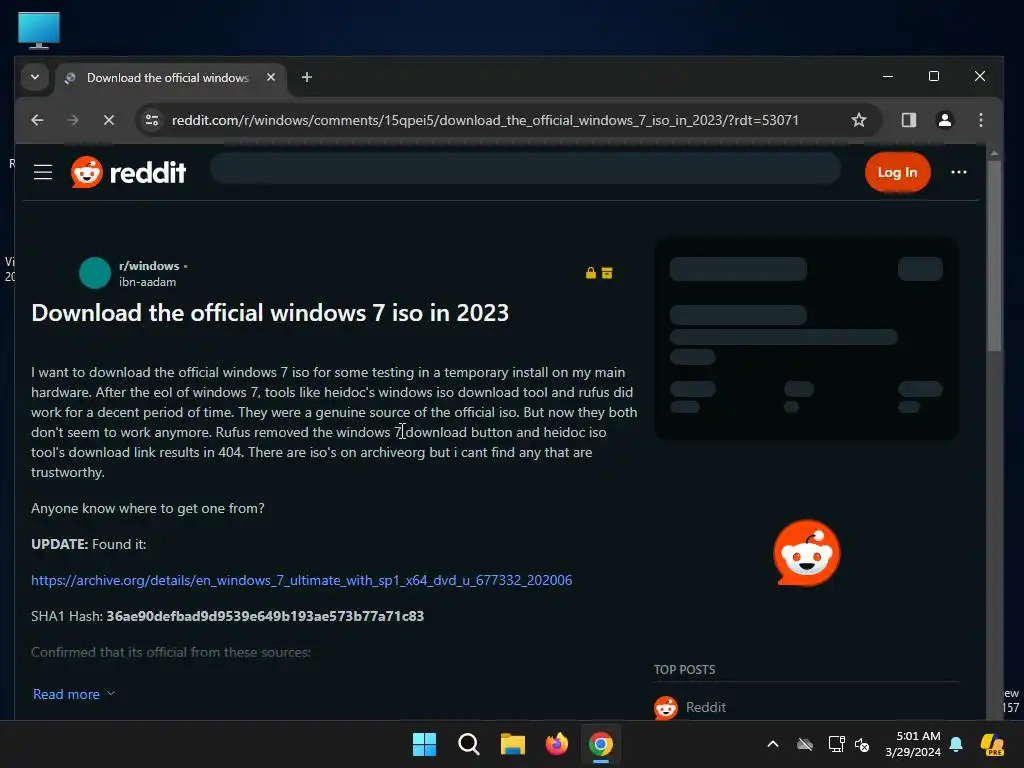
Task: Click the 'TOP POSTS' heading
Action: click(x=684, y=669)
